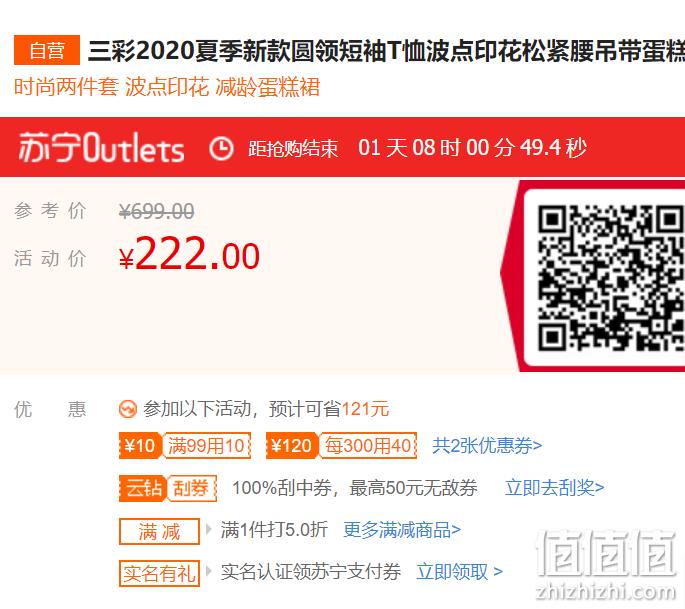Click the orange discount icon beside 参加以下活动

(x=128, y=409)
